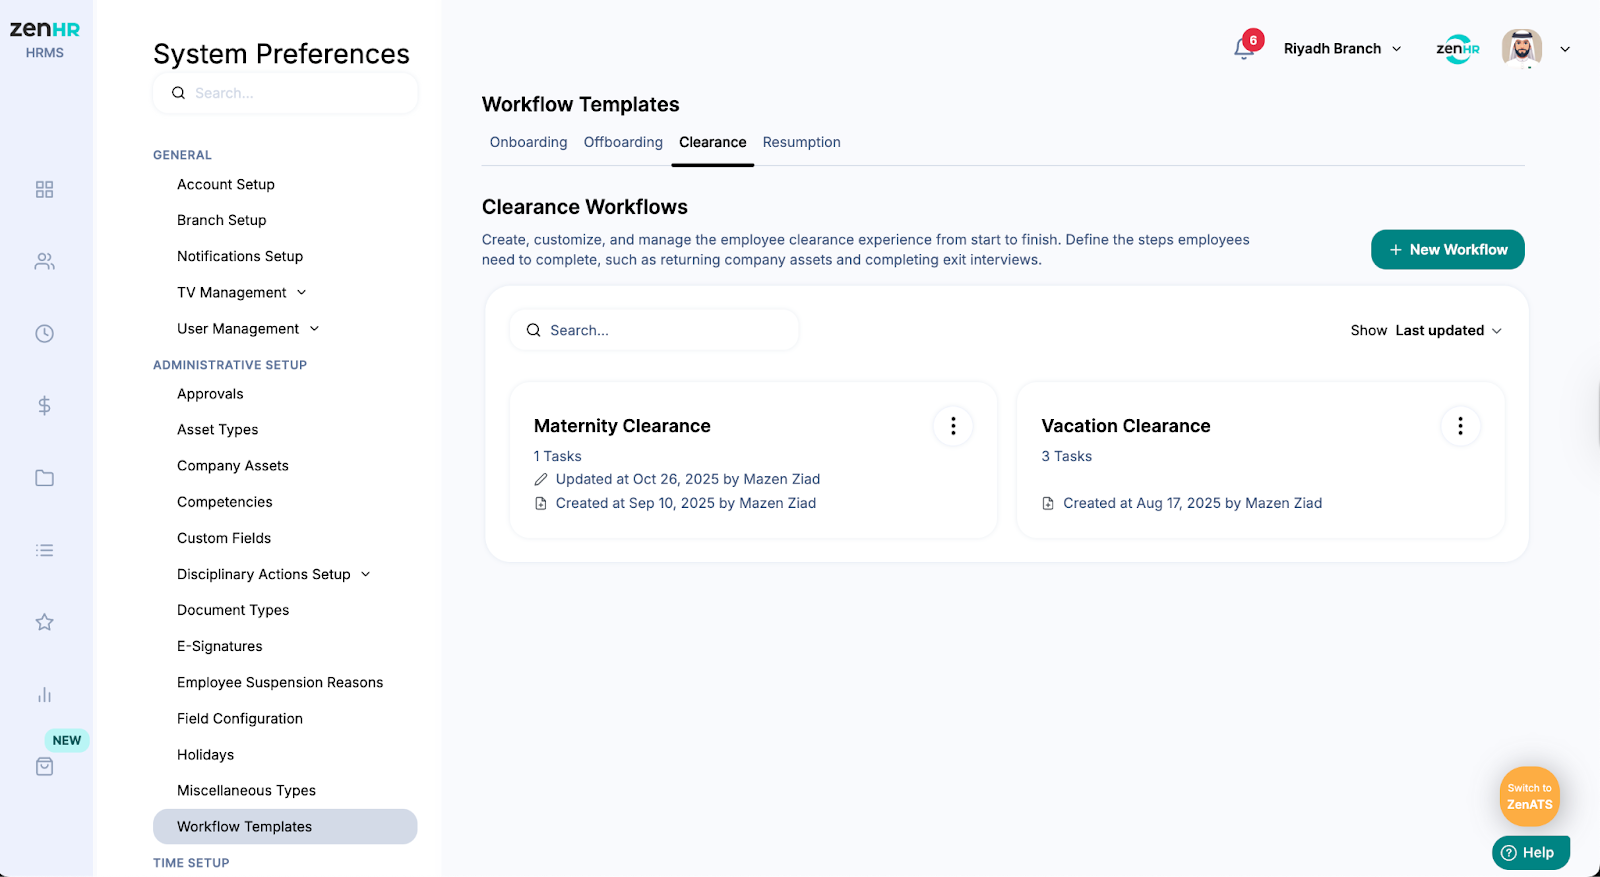Expand the profile menu chevron
This screenshot has height=877, width=1600.
click(x=1565, y=49)
